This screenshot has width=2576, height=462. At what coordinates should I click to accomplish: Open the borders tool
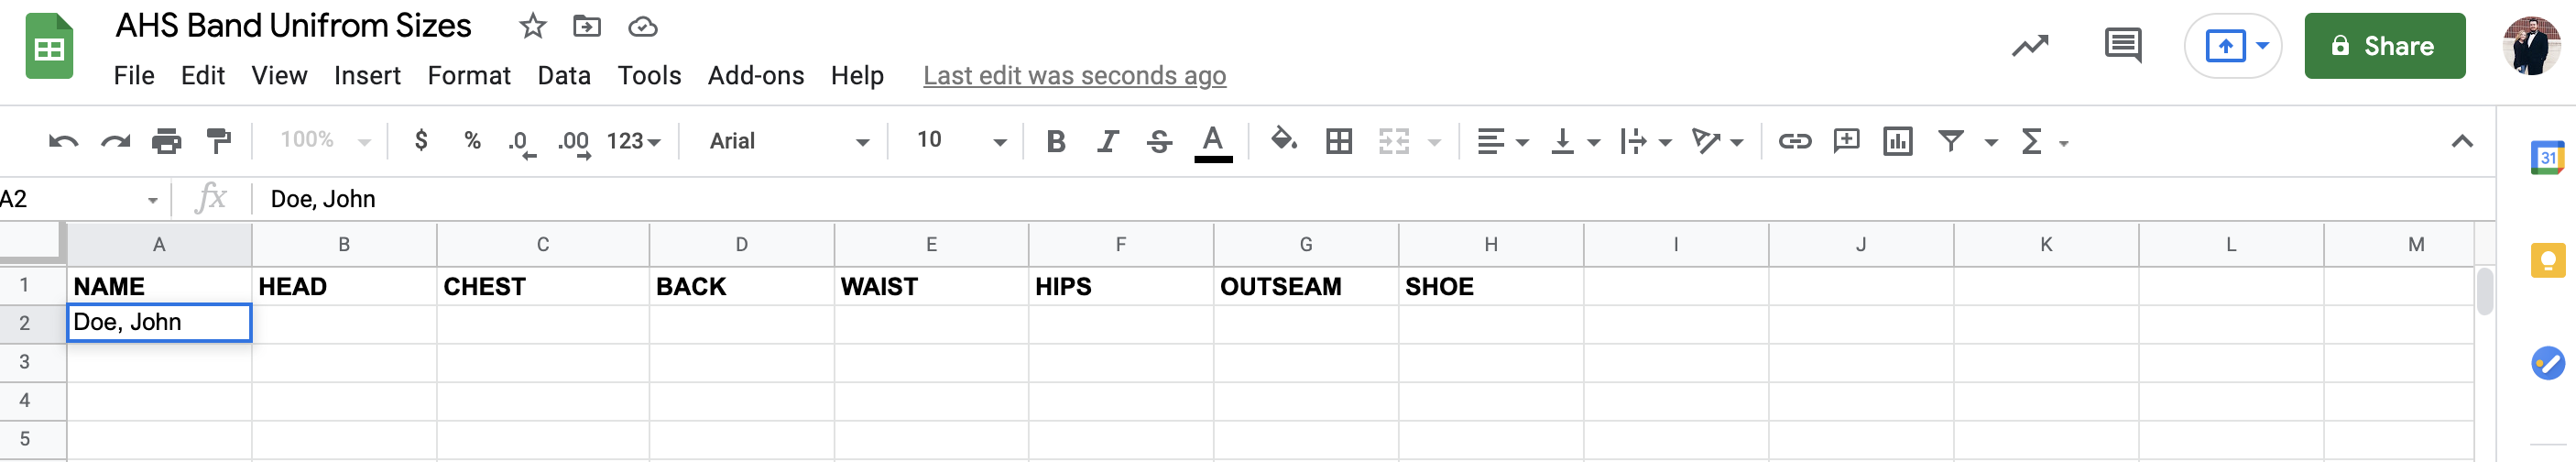pos(1338,142)
